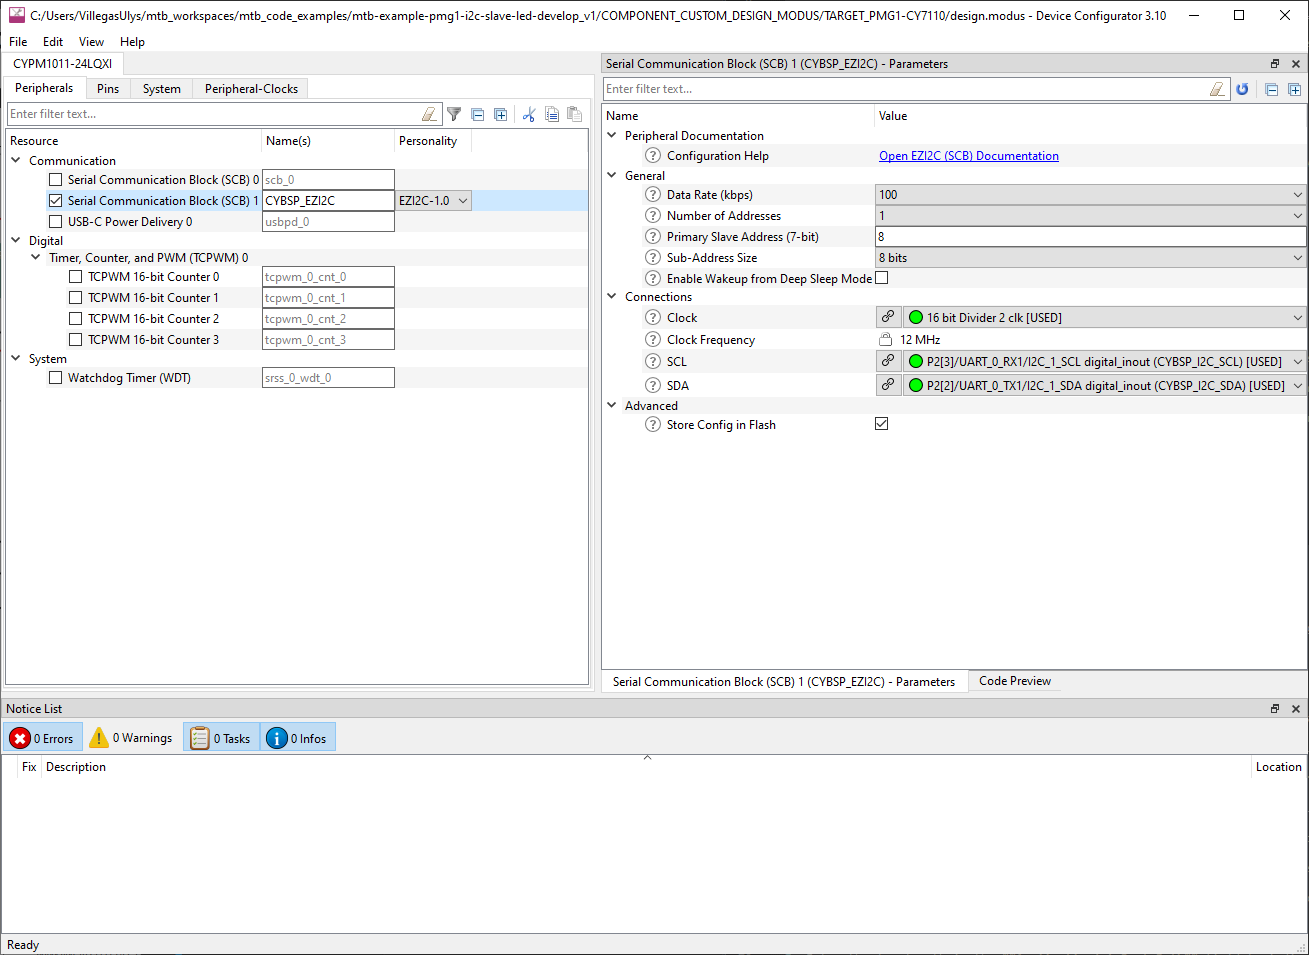Open EZI2C (SCB) Documentation link
The width and height of the screenshot is (1309, 955).
coord(969,156)
